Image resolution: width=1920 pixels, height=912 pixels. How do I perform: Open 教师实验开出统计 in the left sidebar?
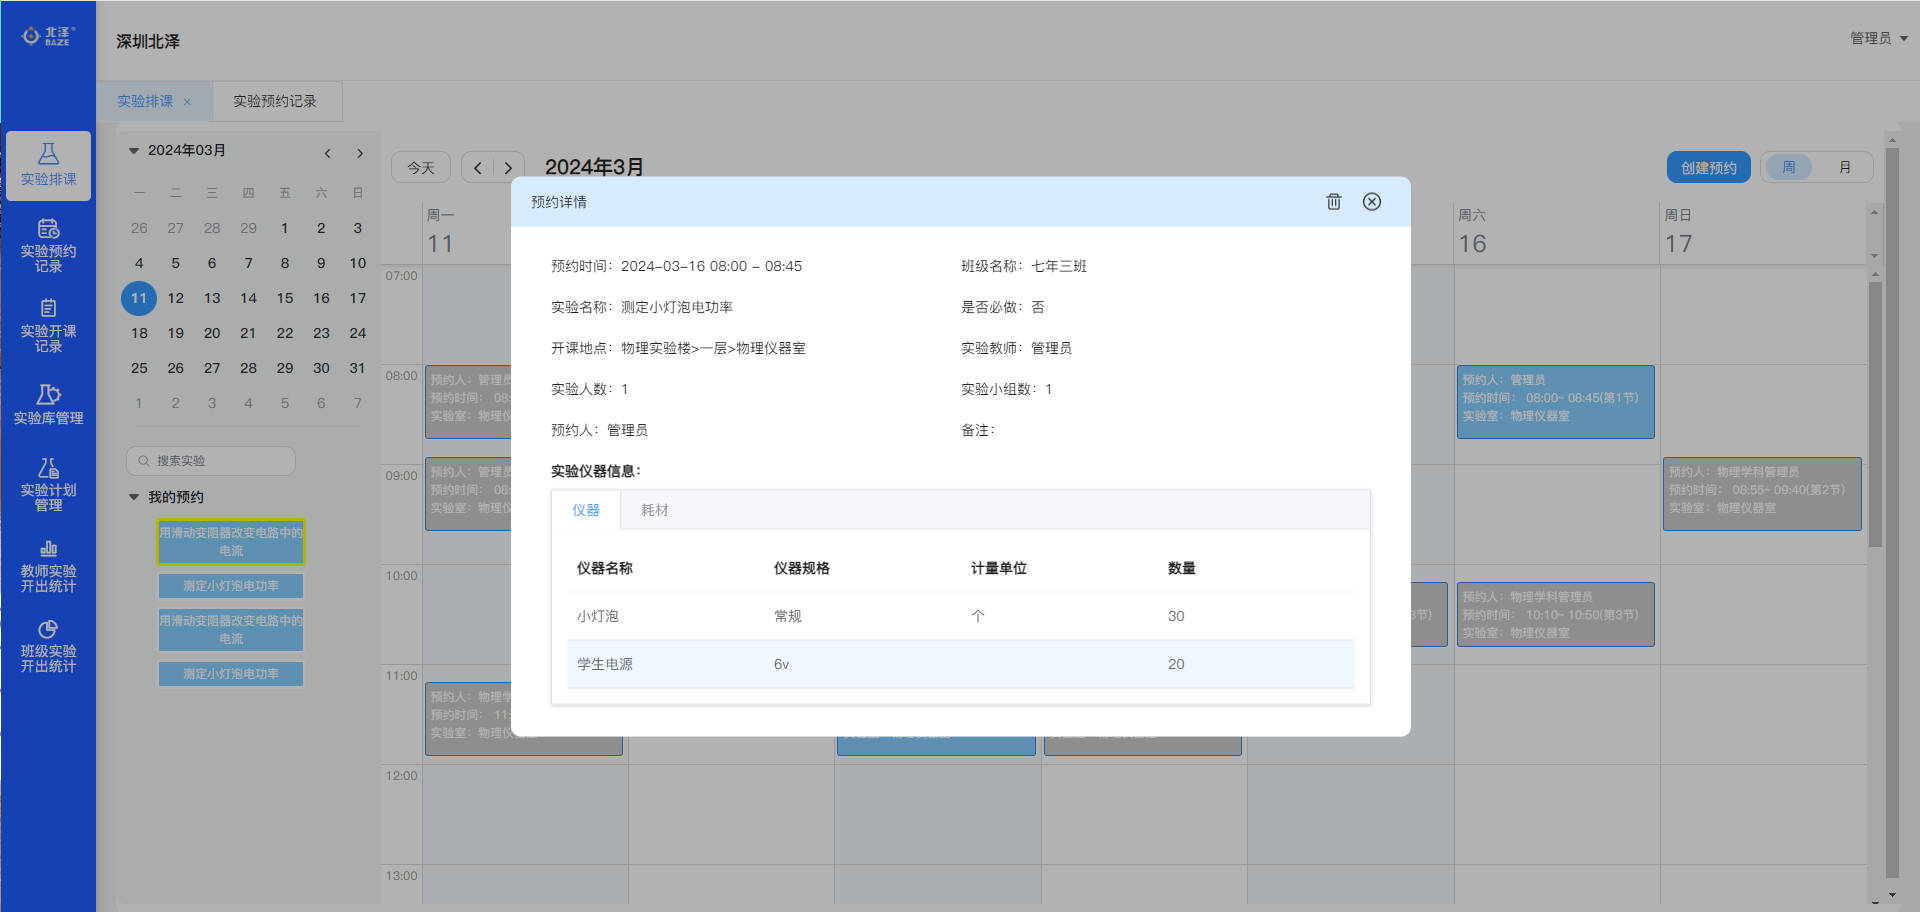(48, 565)
